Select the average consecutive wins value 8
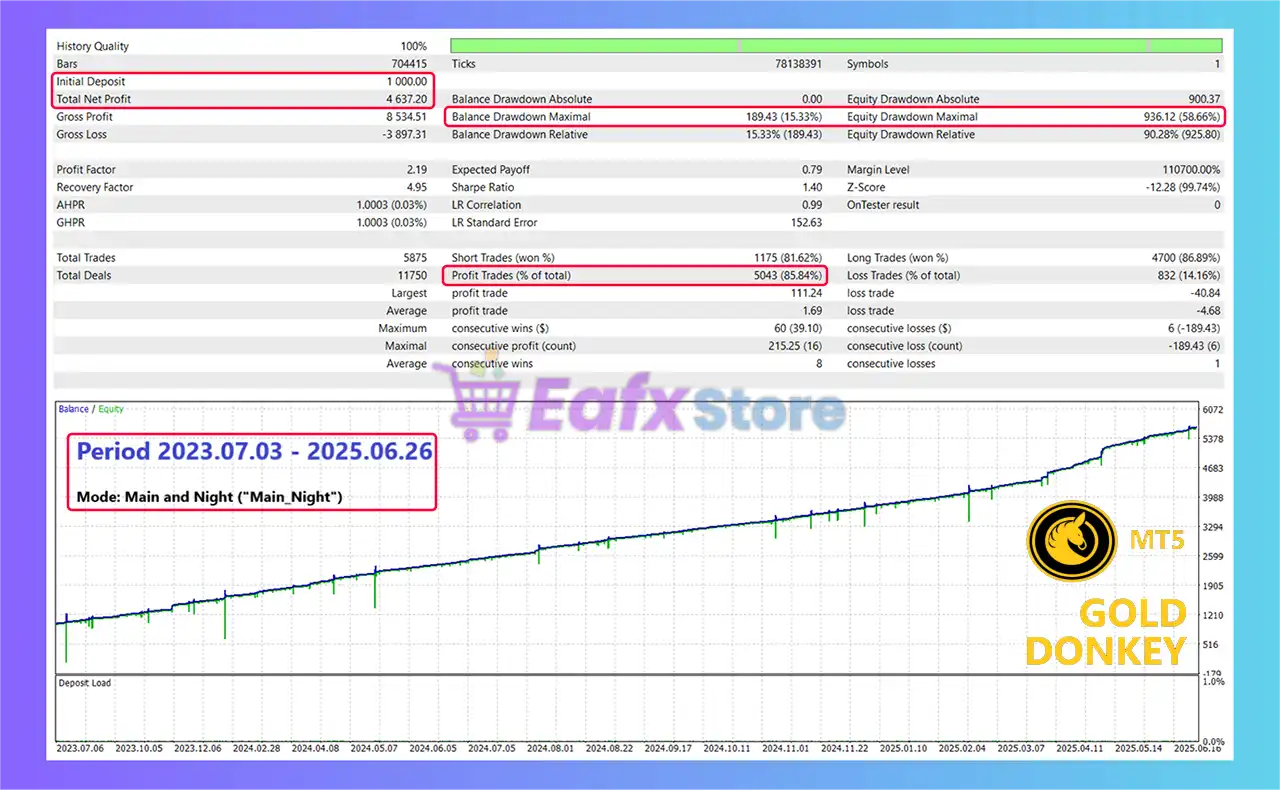 point(819,364)
